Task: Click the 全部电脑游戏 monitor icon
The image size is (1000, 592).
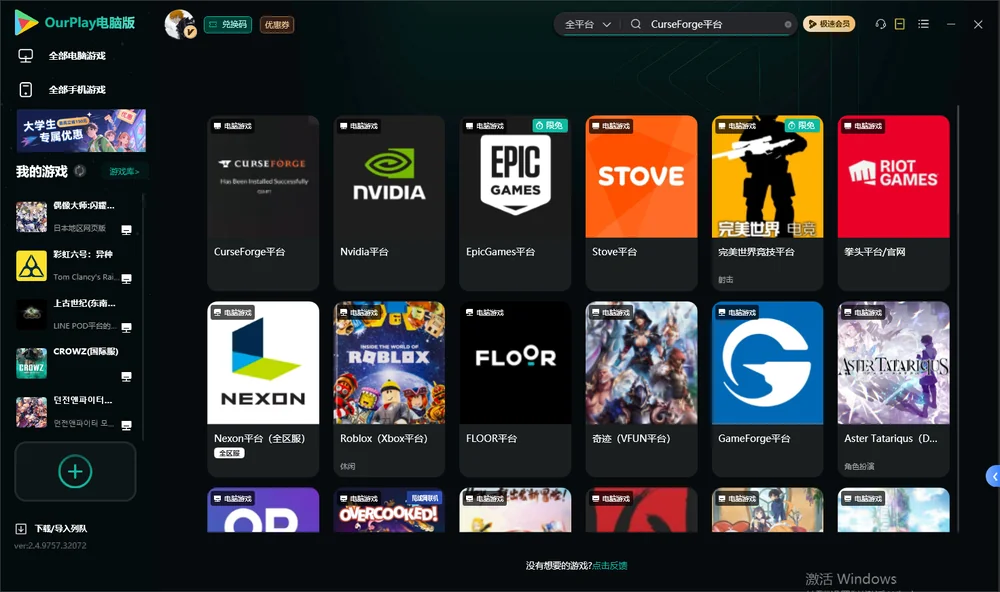Action: click(26, 56)
